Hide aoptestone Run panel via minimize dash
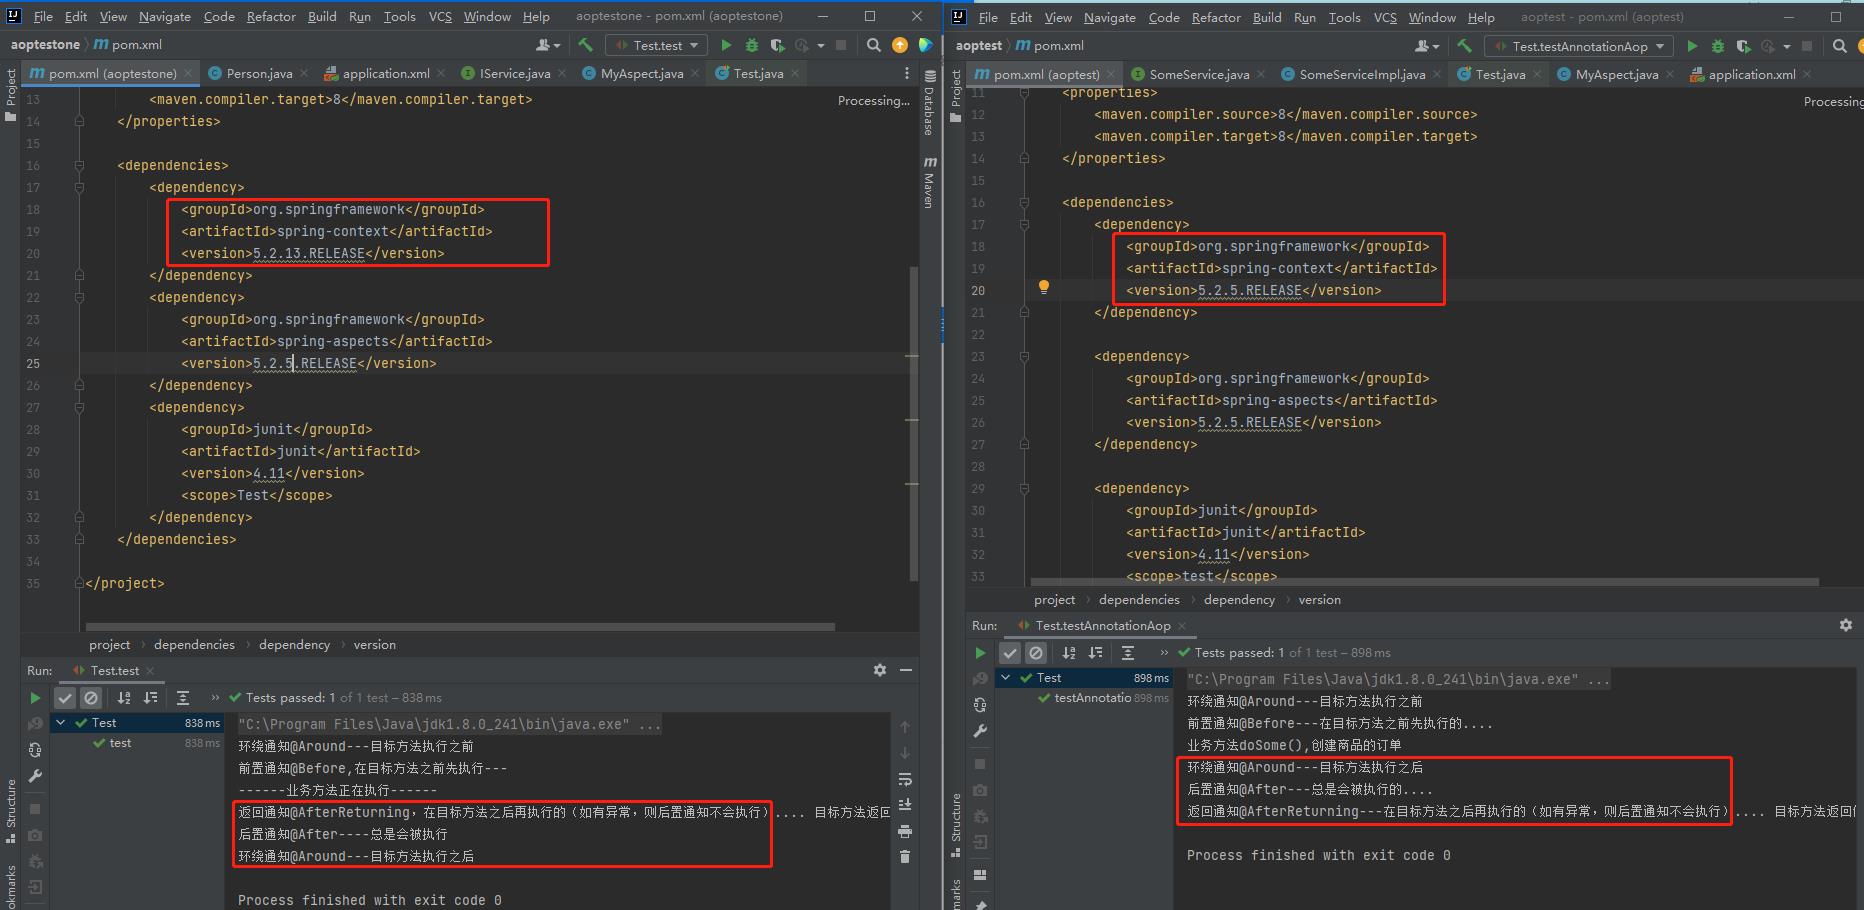This screenshot has width=1864, height=910. (x=906, y=670)
